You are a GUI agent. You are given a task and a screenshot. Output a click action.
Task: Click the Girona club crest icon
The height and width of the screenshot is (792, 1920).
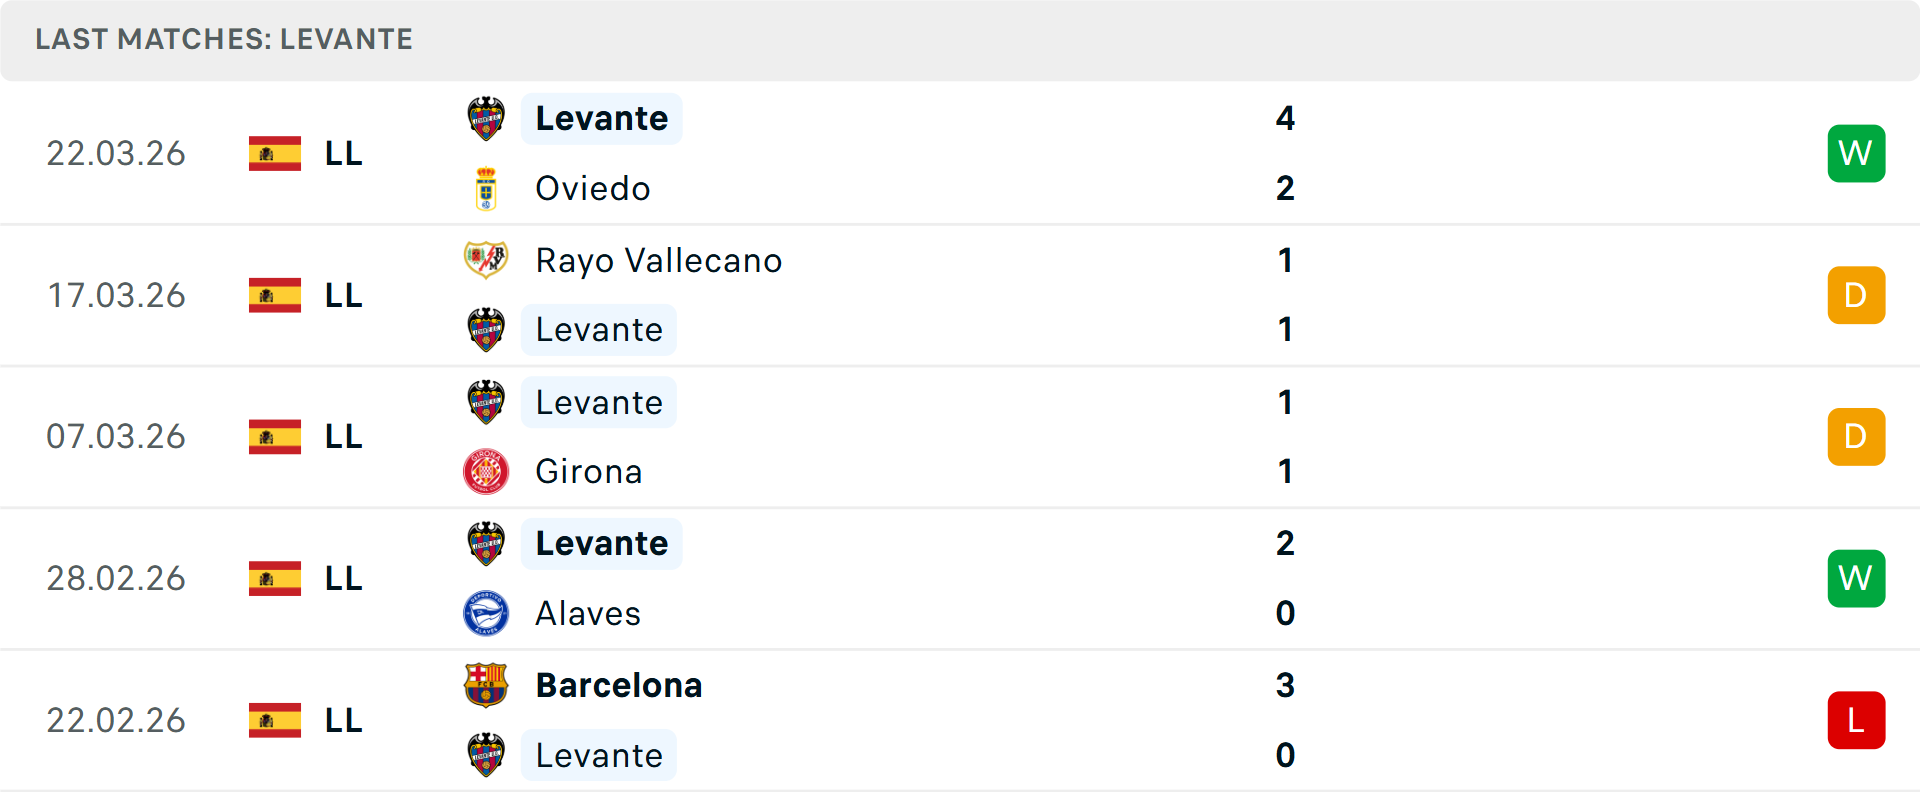coord(486,472)
